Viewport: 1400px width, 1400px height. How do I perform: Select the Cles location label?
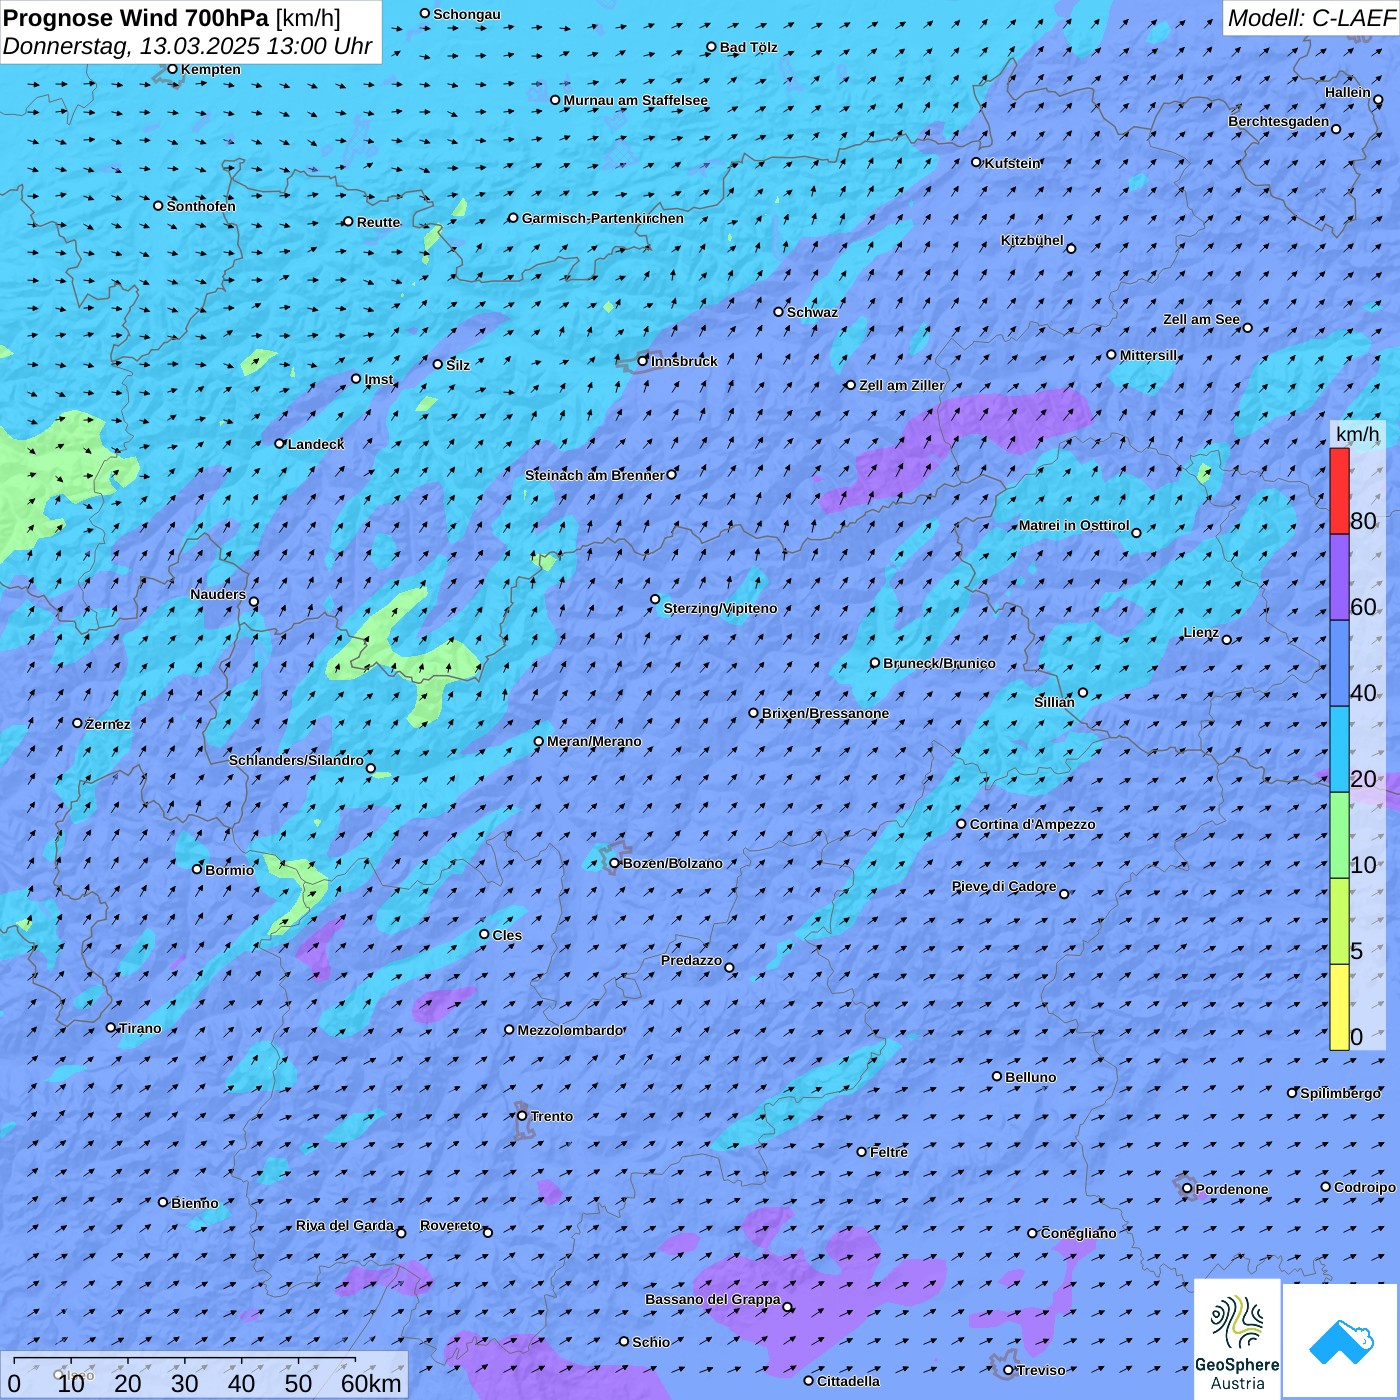click(x=507, y=935)
